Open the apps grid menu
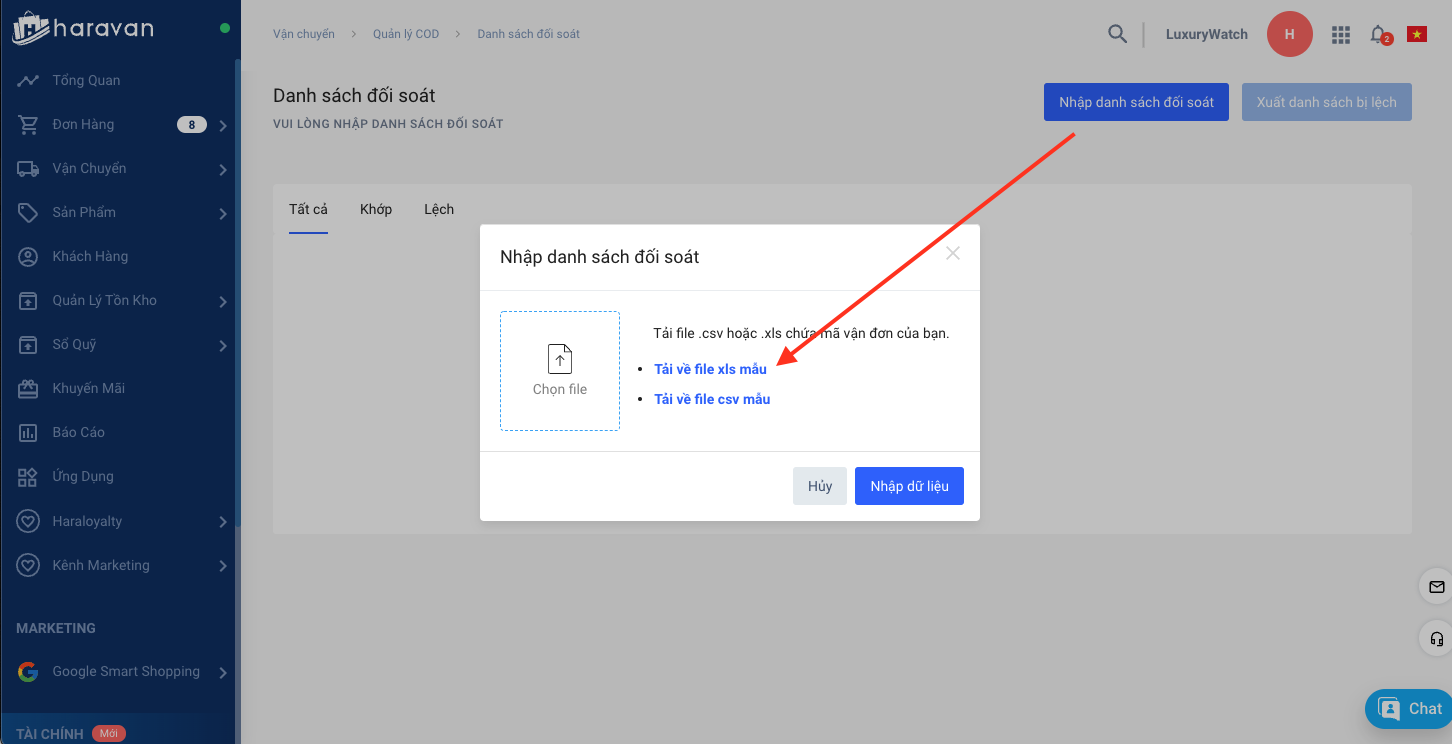This screenshot has width=1452, height=744. (1341, 35)
